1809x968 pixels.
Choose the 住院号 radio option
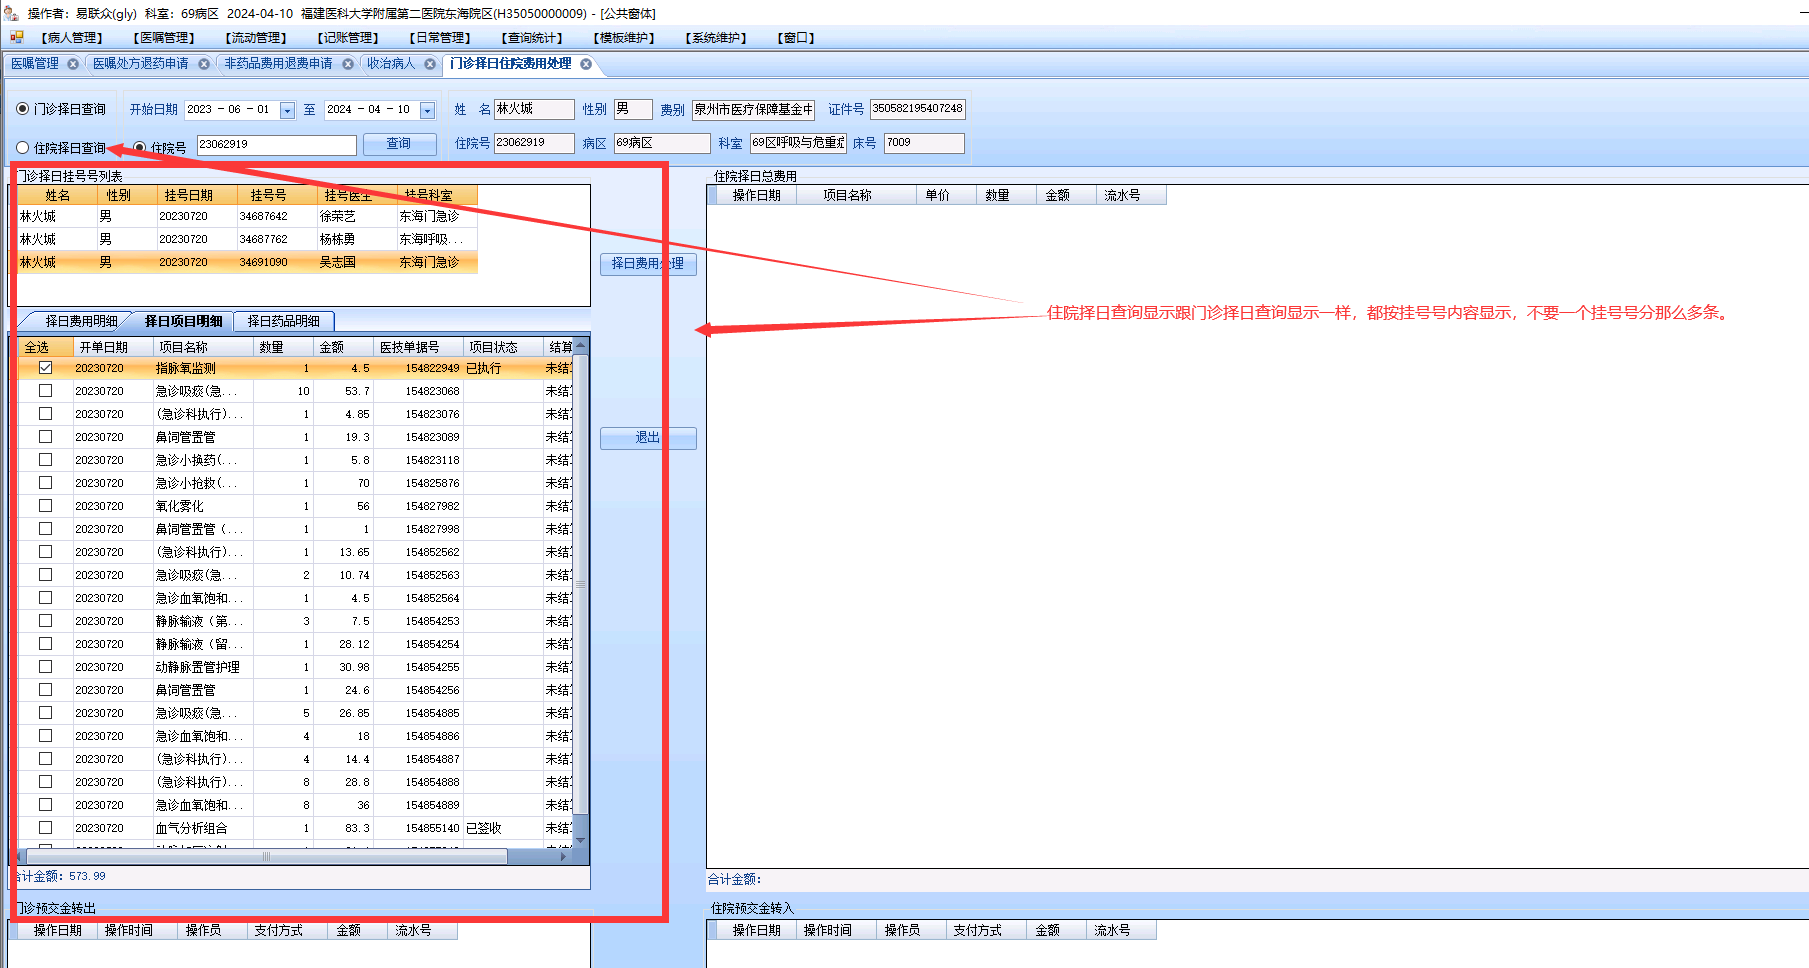[x=140, y=148]
